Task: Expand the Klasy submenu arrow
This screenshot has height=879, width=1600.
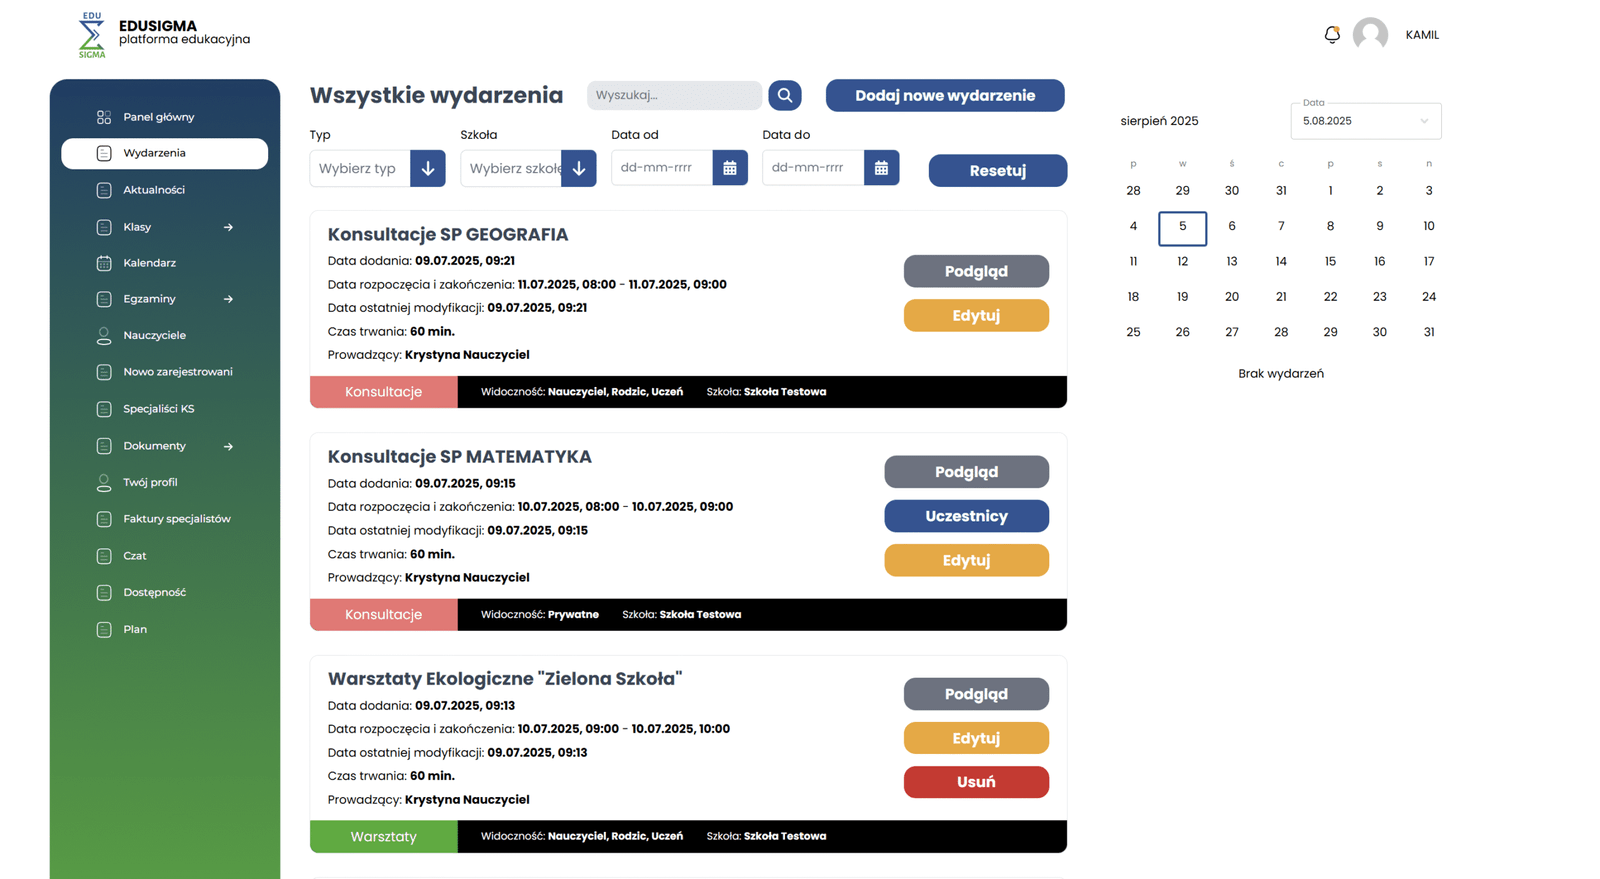Action: point(228,227)
